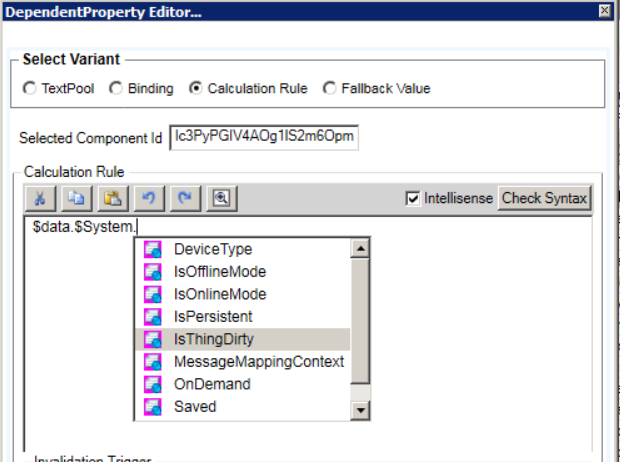This screenshot has width=620, height=462.
Task: Click the Copy toolbar icon
Action: (x=77, y=198)
